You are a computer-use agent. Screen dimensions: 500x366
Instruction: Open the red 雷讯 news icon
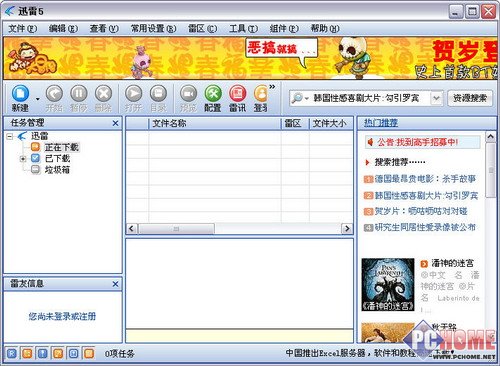point(237,93)
